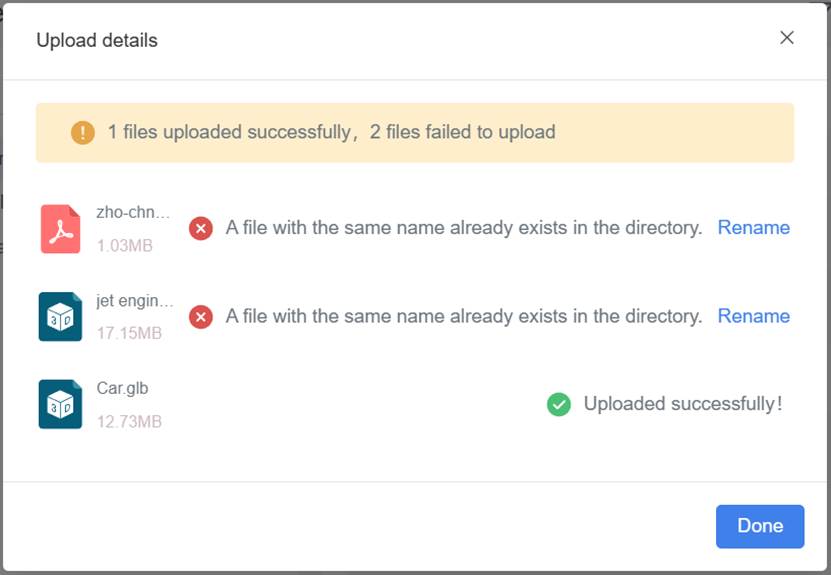
Task: Click the upload summary banner message
Action: (331, 132)
